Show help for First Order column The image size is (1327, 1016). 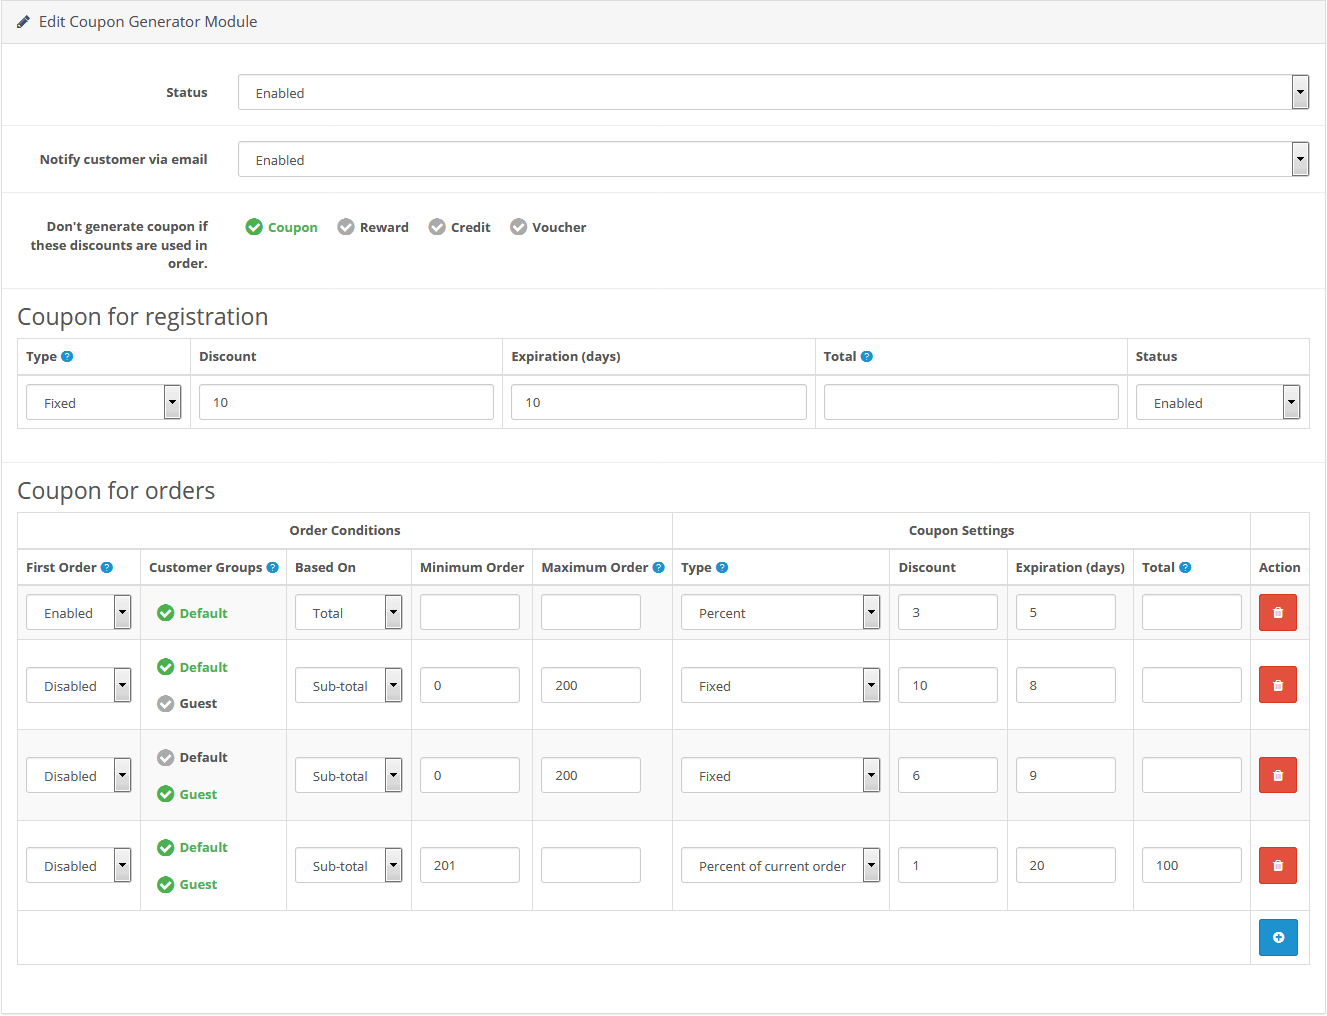(x=107, y=567)
